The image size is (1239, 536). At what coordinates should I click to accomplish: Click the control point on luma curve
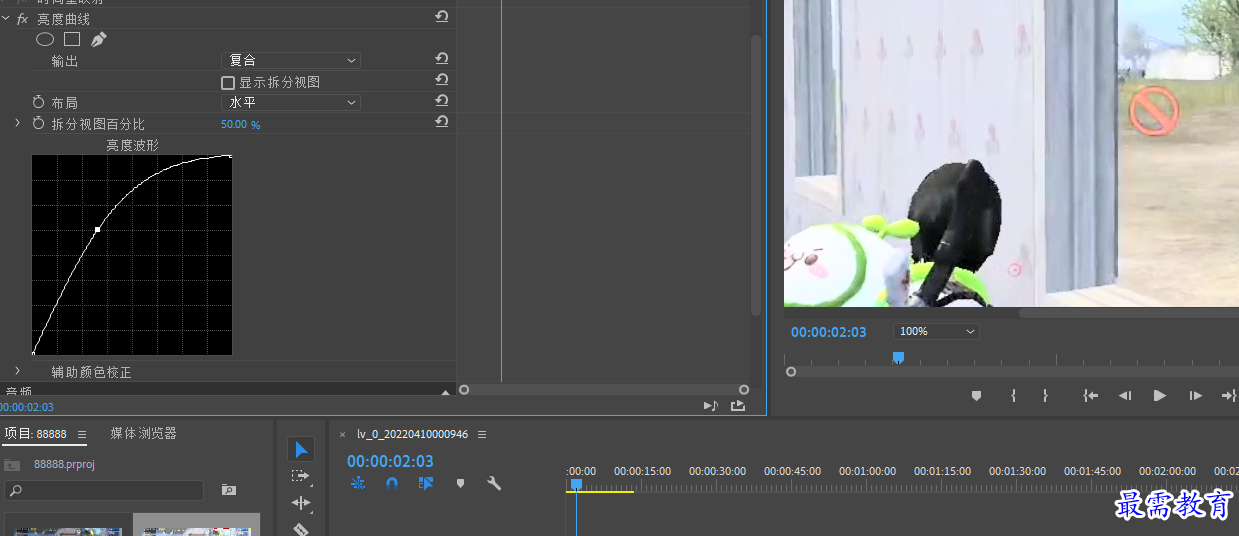tap(97, 230)
